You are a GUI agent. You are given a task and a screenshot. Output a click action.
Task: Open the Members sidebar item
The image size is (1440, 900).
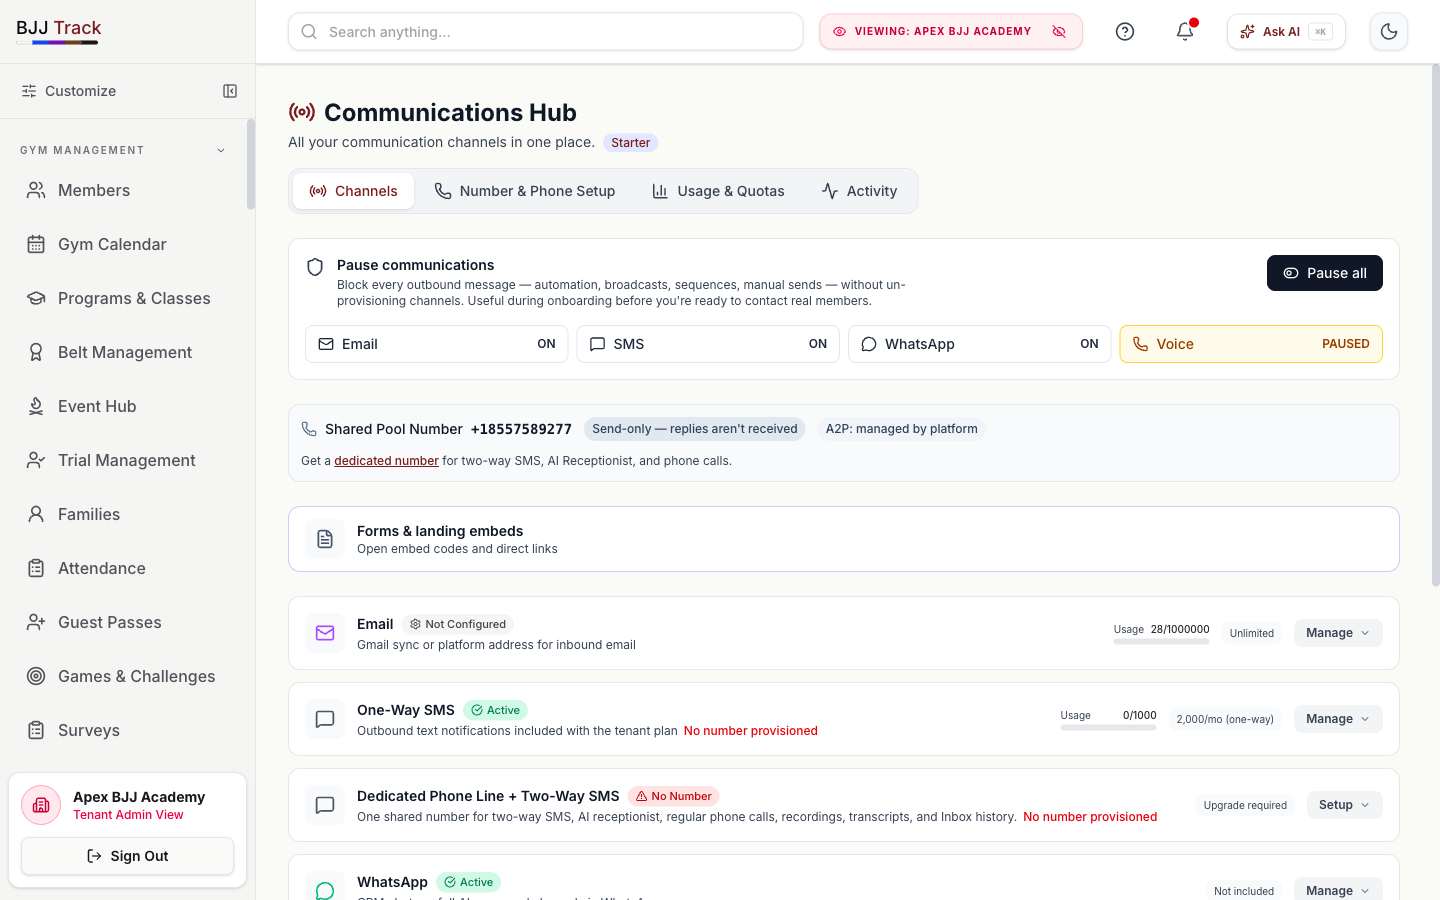[127, 190]
